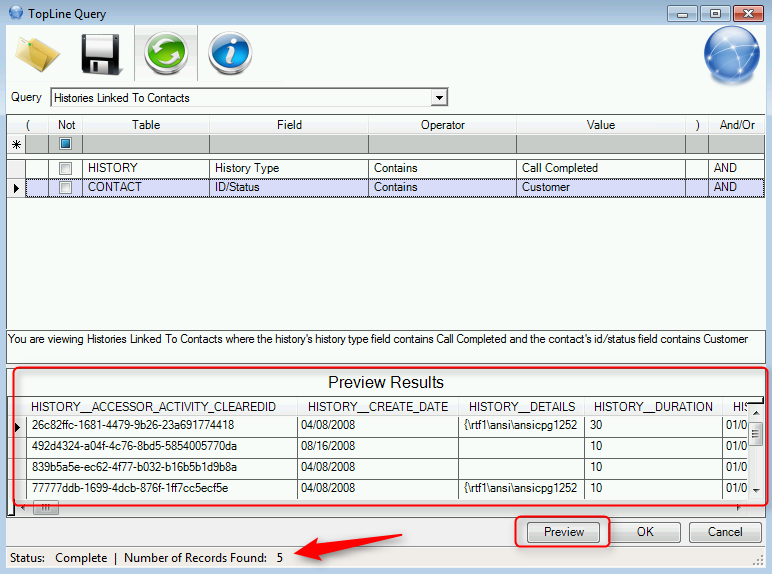
Task: Toggle Not checkbox for HISTORY row
Action: click(65, 168)
